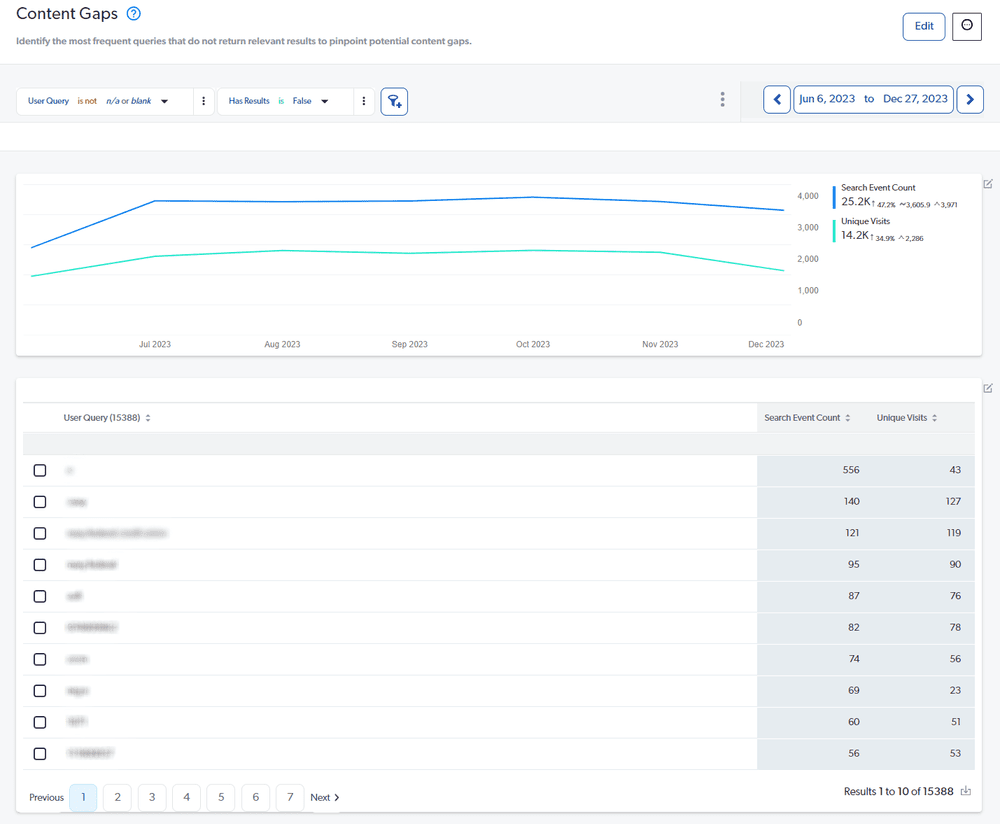Image resolution: width=1000 pixels, height=824 pixels.
Task: Check the row with 74 search events
Action: pos(40,659)
